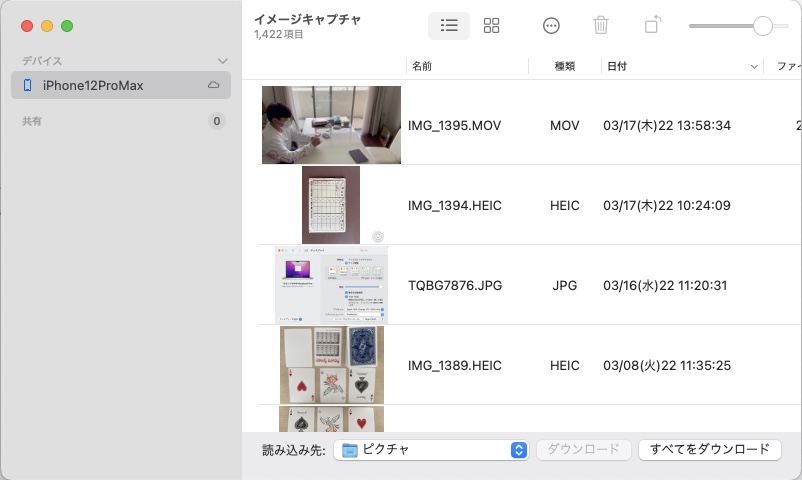Click the trash delete icon
802x480 pixels.
[x=601, y=26]
